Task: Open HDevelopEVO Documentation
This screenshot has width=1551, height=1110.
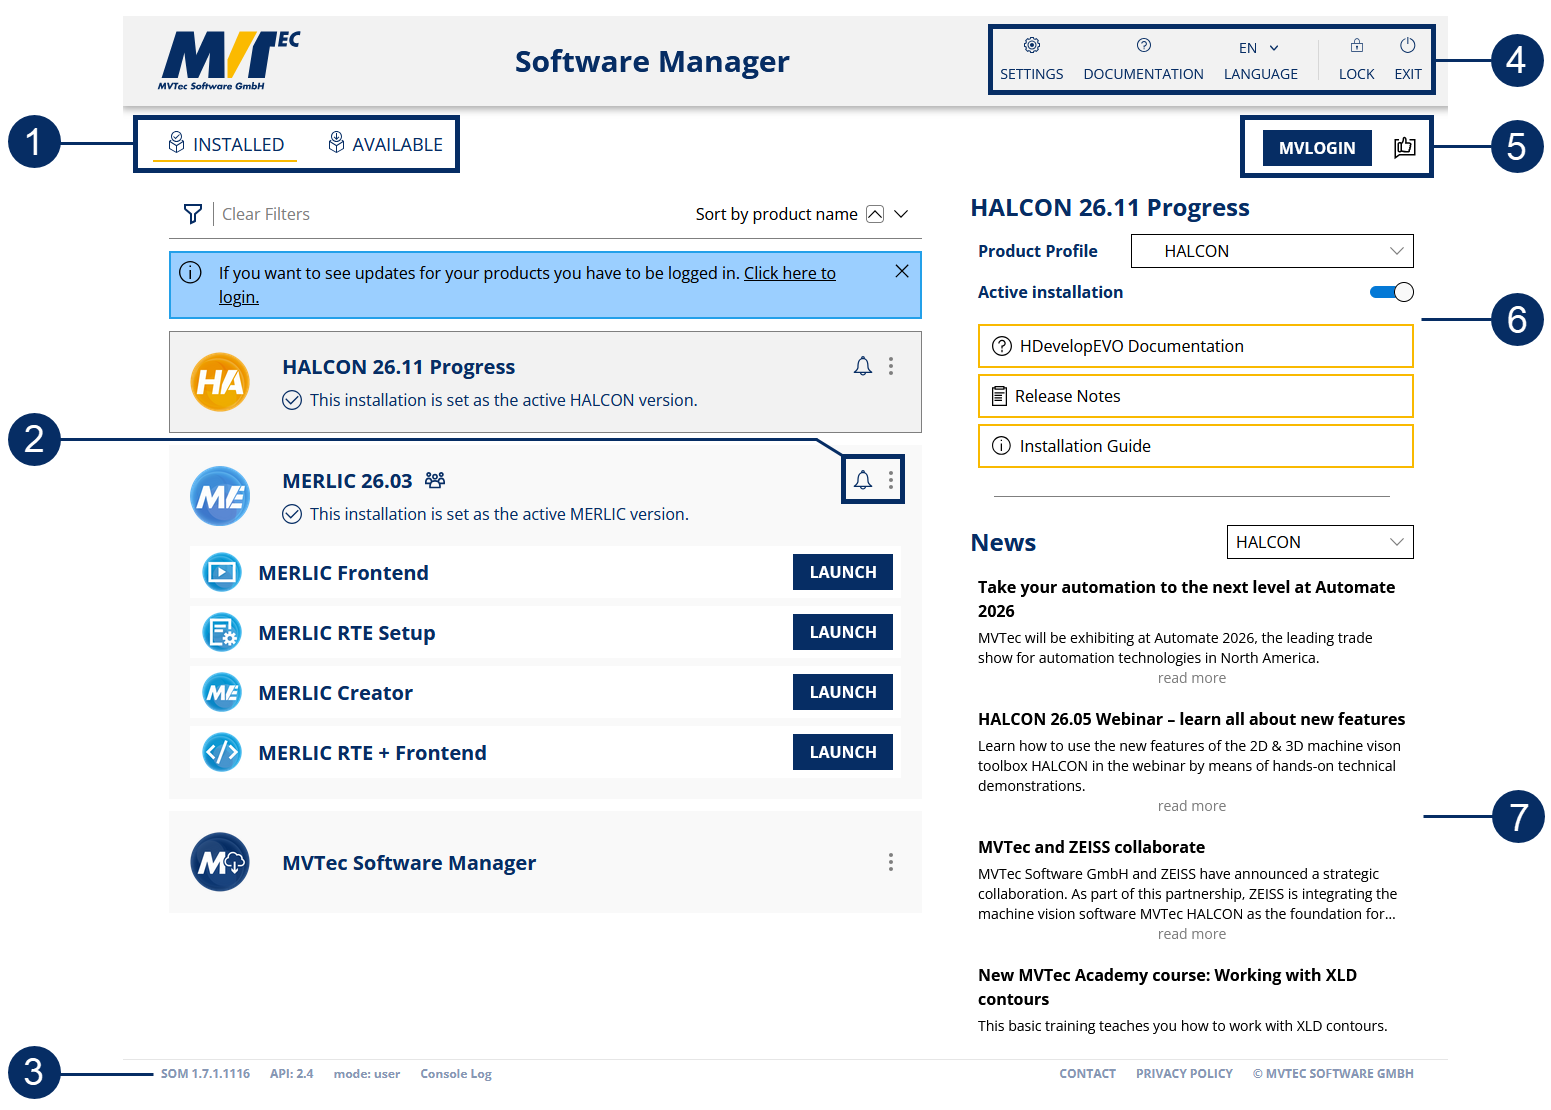Action: pos(1195,346)
